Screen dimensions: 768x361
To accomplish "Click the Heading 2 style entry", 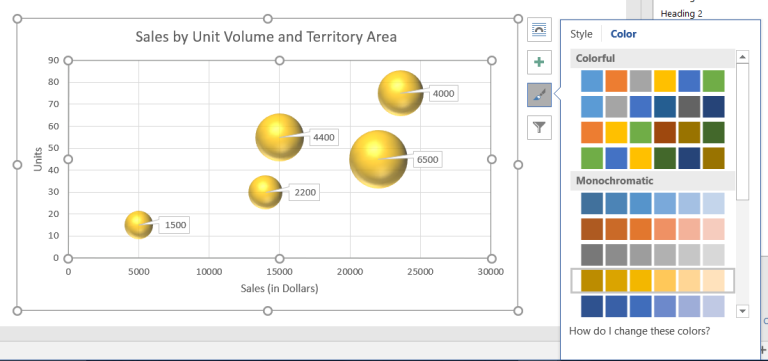I will point(681,14).
